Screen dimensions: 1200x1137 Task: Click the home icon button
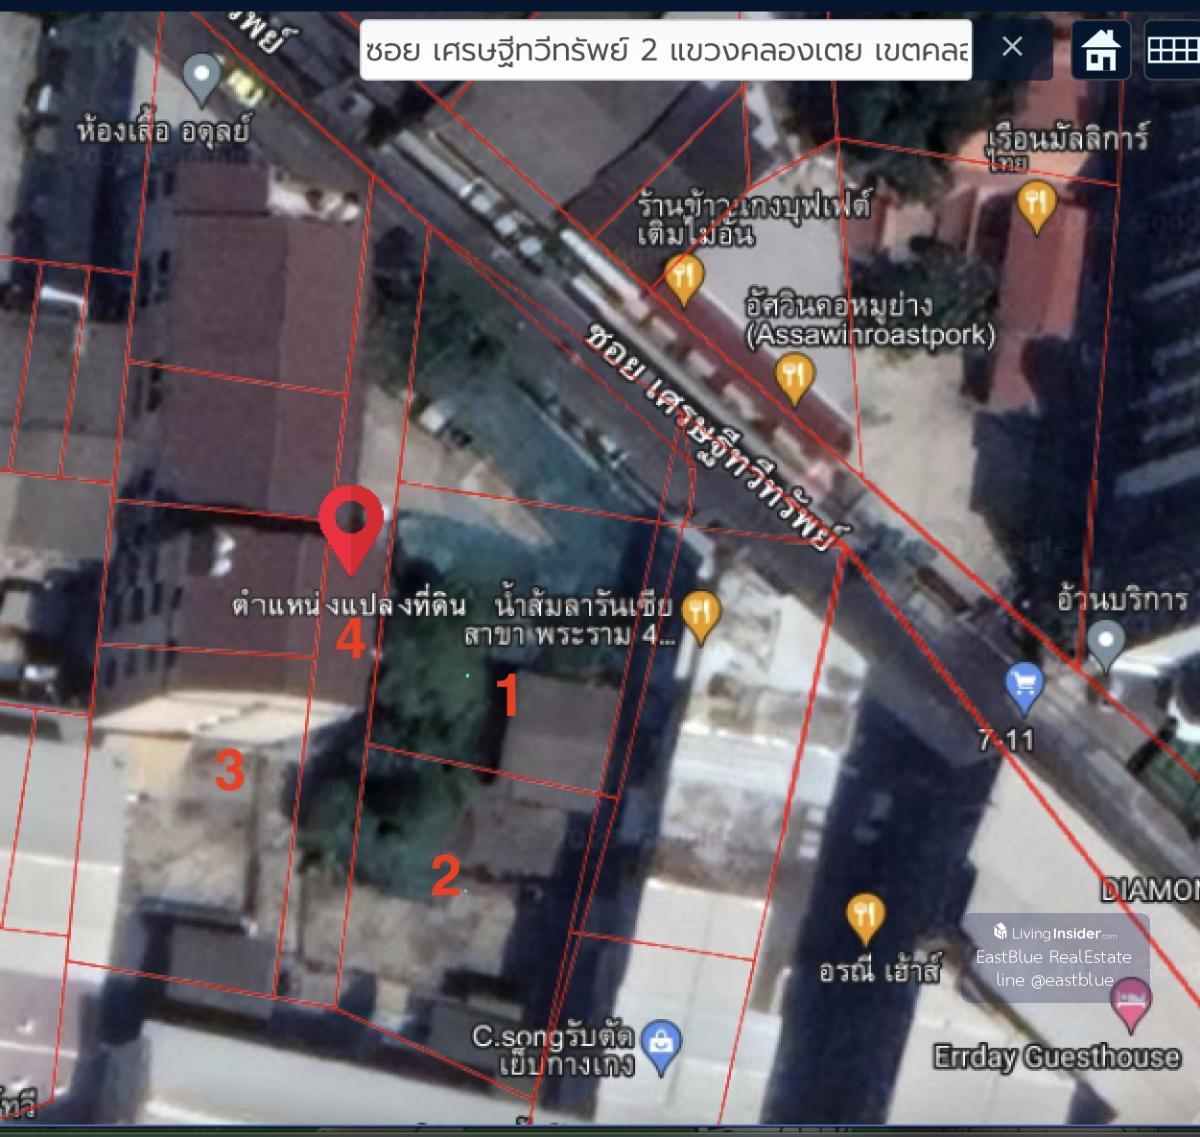pyautogui.click(x=1101, y=50)
